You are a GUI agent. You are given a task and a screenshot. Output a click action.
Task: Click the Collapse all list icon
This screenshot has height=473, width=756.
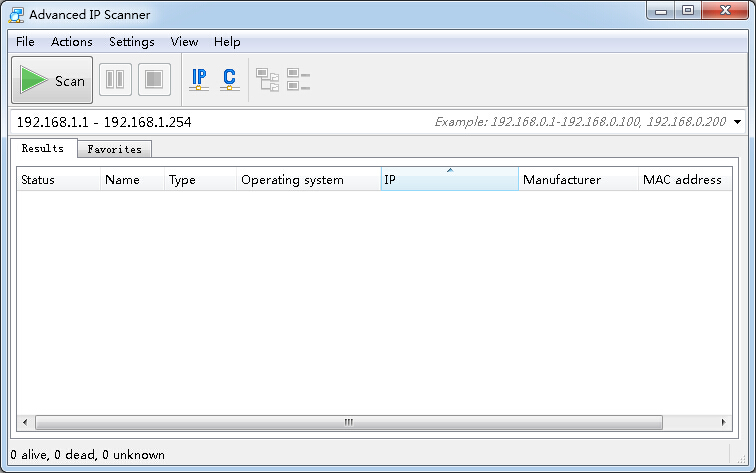[x=298, y=80]
